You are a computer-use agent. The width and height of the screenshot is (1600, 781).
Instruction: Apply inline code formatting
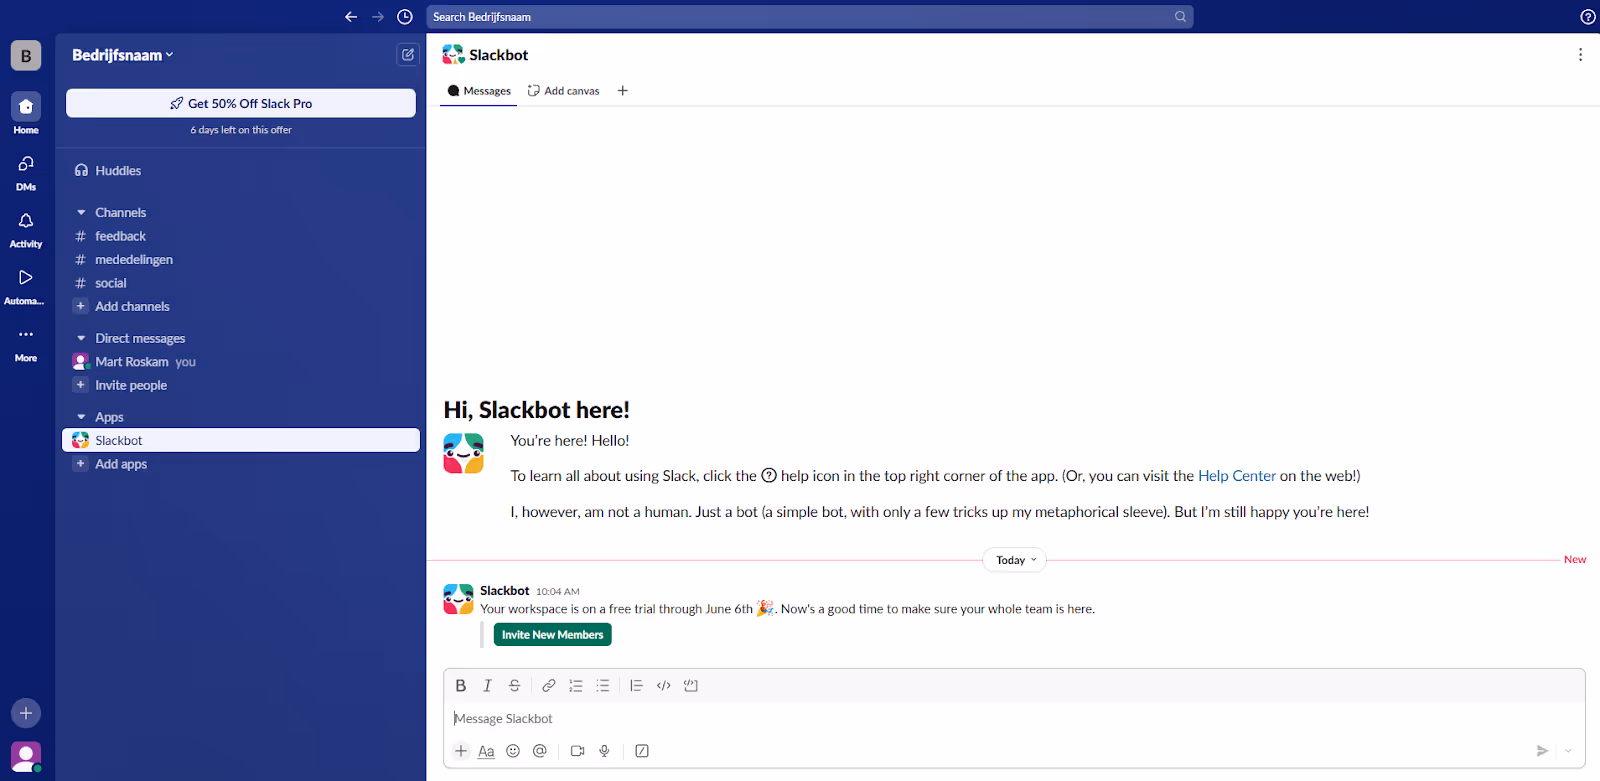pyautogui.click(x=663, y=686)
